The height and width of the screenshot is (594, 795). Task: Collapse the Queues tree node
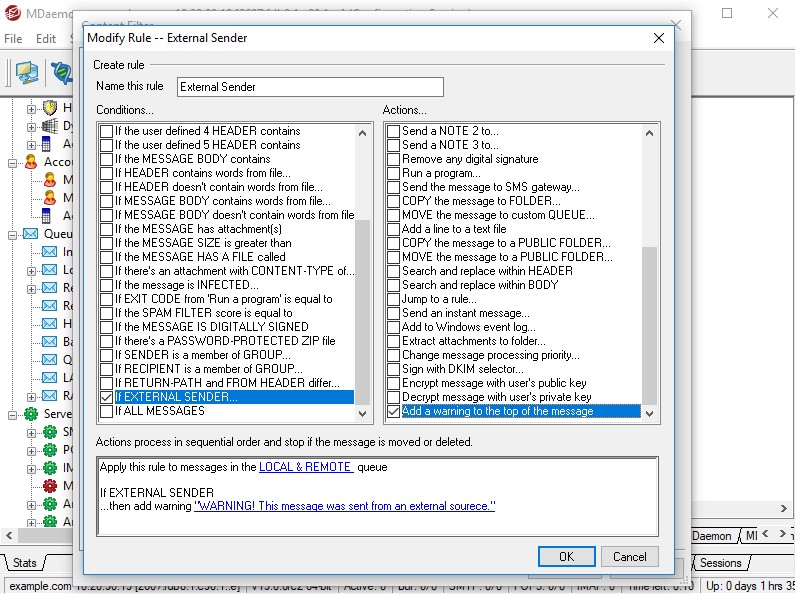pos(12,235)
